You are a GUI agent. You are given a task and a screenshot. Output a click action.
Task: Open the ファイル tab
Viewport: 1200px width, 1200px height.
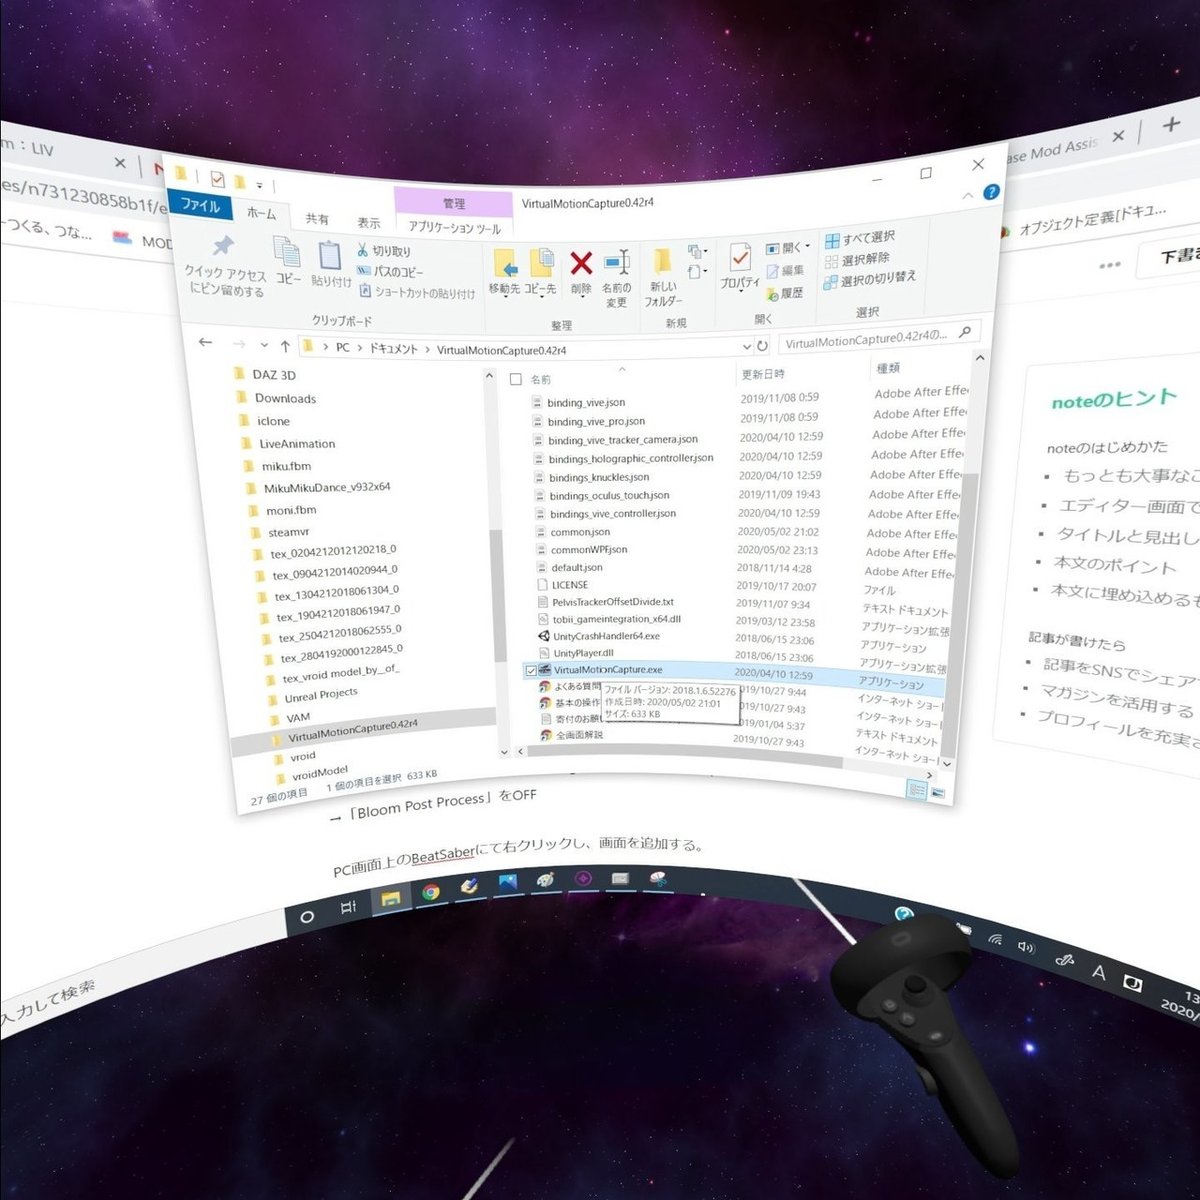point(200,205)
